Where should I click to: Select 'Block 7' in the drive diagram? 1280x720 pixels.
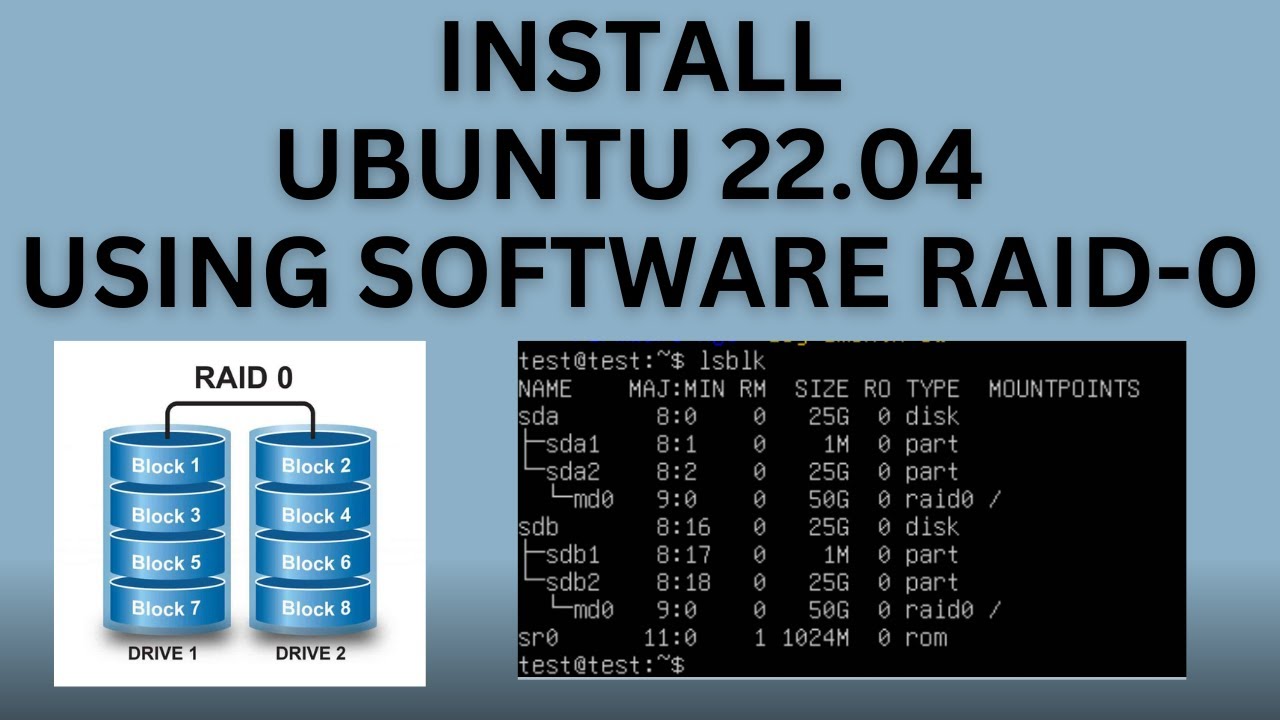[x=165, y=608]
